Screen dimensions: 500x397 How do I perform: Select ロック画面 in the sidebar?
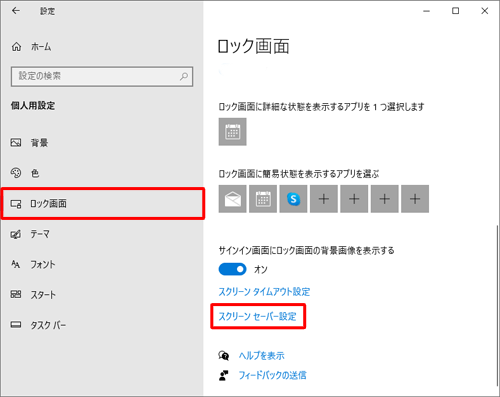coord(102,203)
